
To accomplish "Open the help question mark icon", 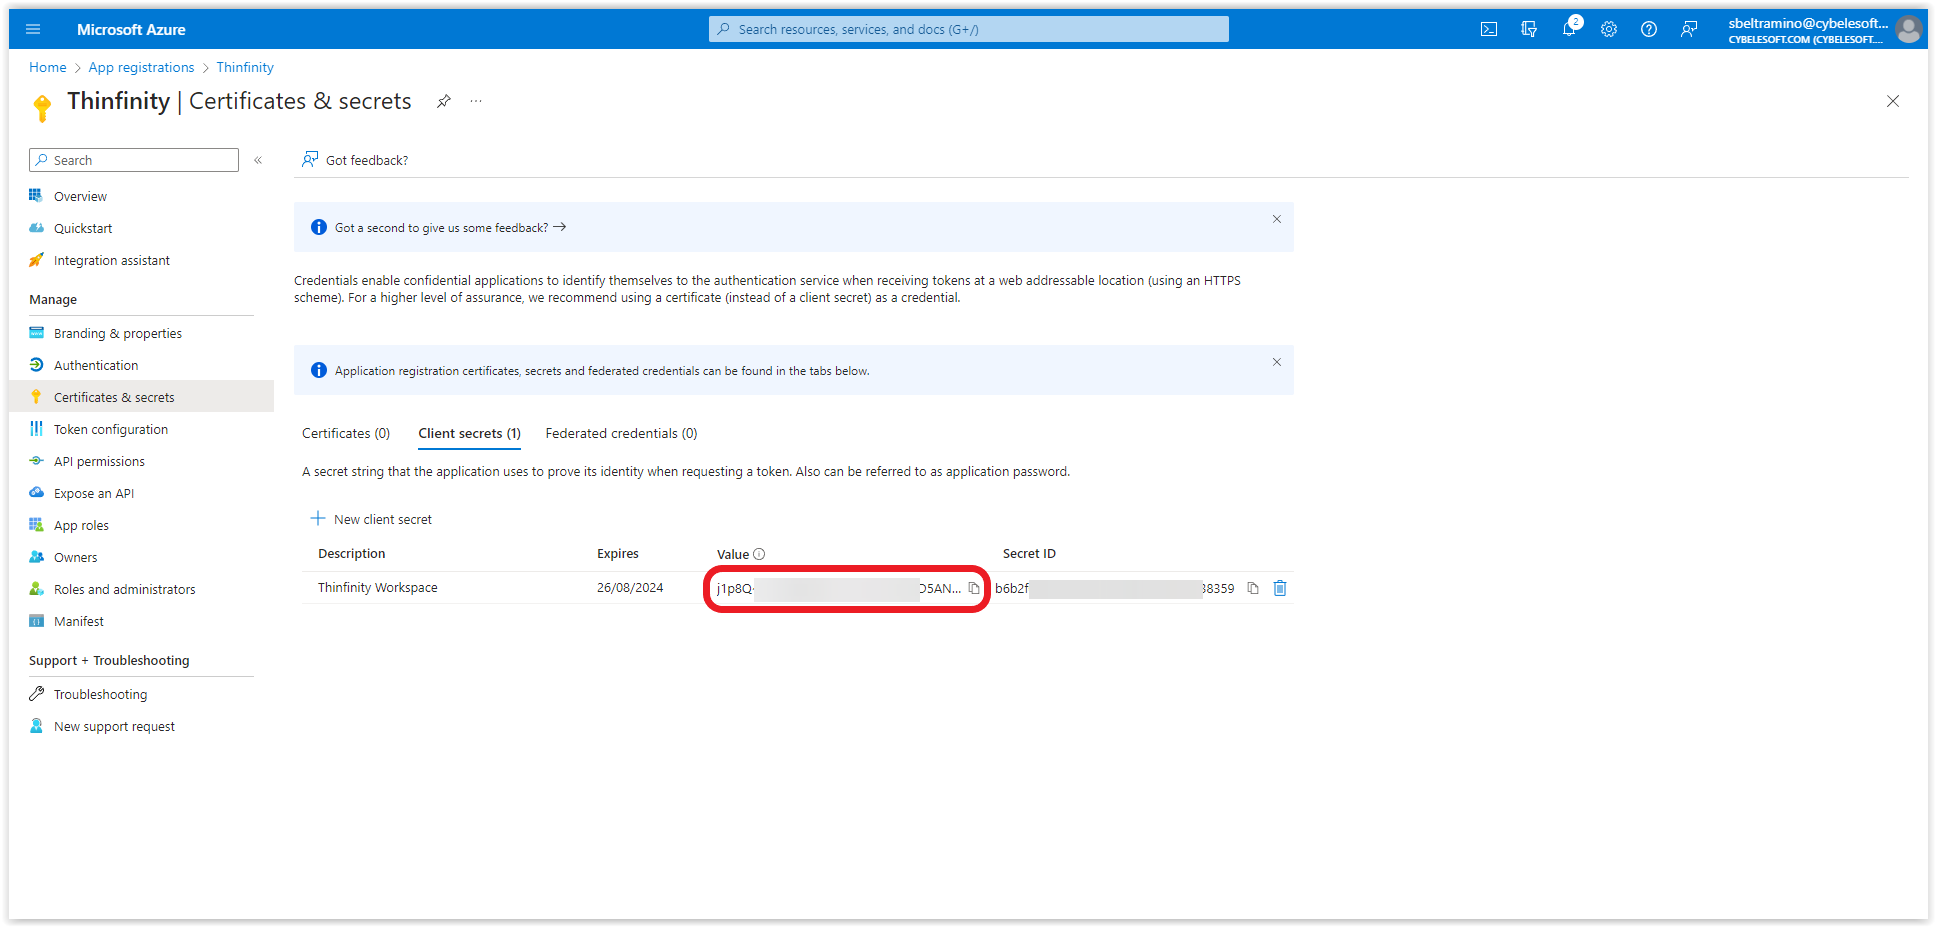I will point(1649,29).
